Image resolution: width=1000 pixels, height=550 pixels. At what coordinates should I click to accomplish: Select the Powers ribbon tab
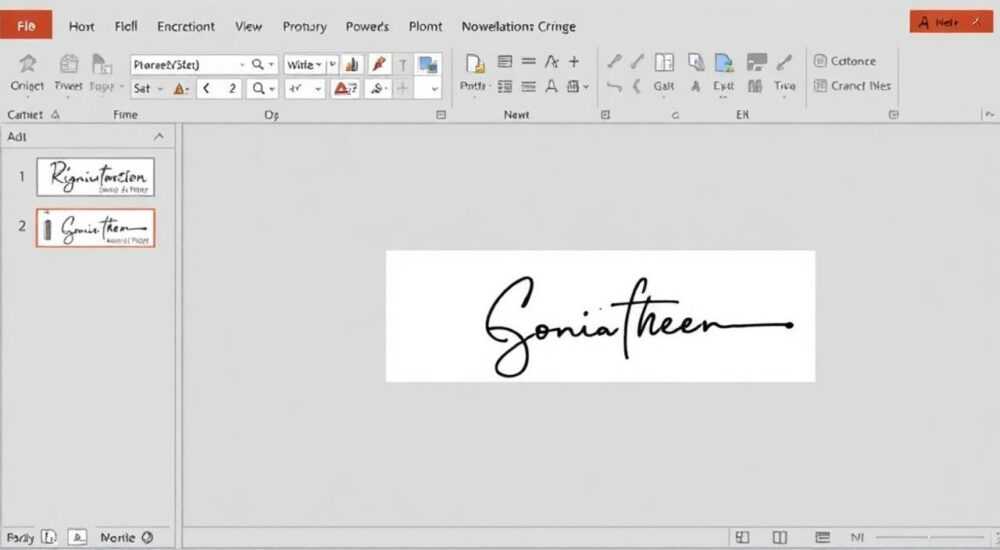(x=367, y=26)
